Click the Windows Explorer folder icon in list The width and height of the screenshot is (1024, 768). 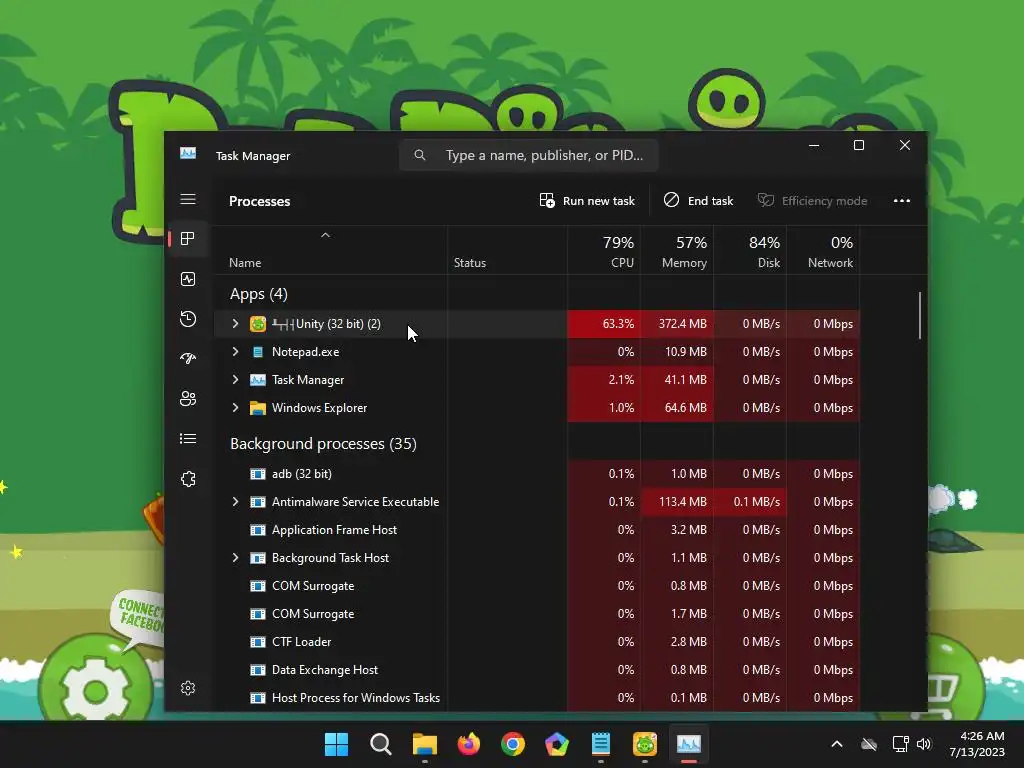pos(258,408)
